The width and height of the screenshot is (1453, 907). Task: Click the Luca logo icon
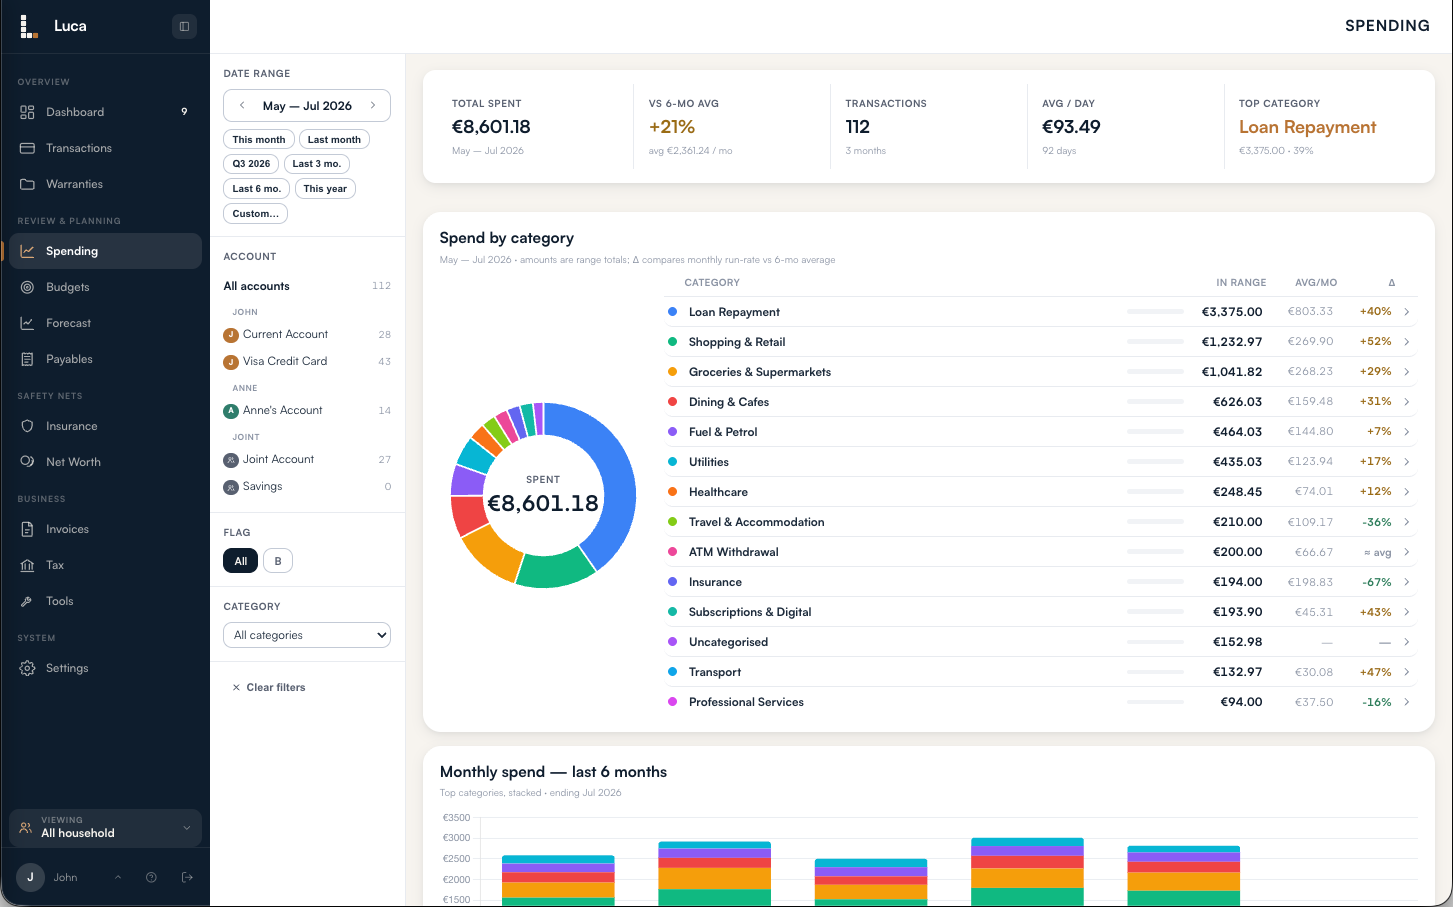[x=29, y=26]
